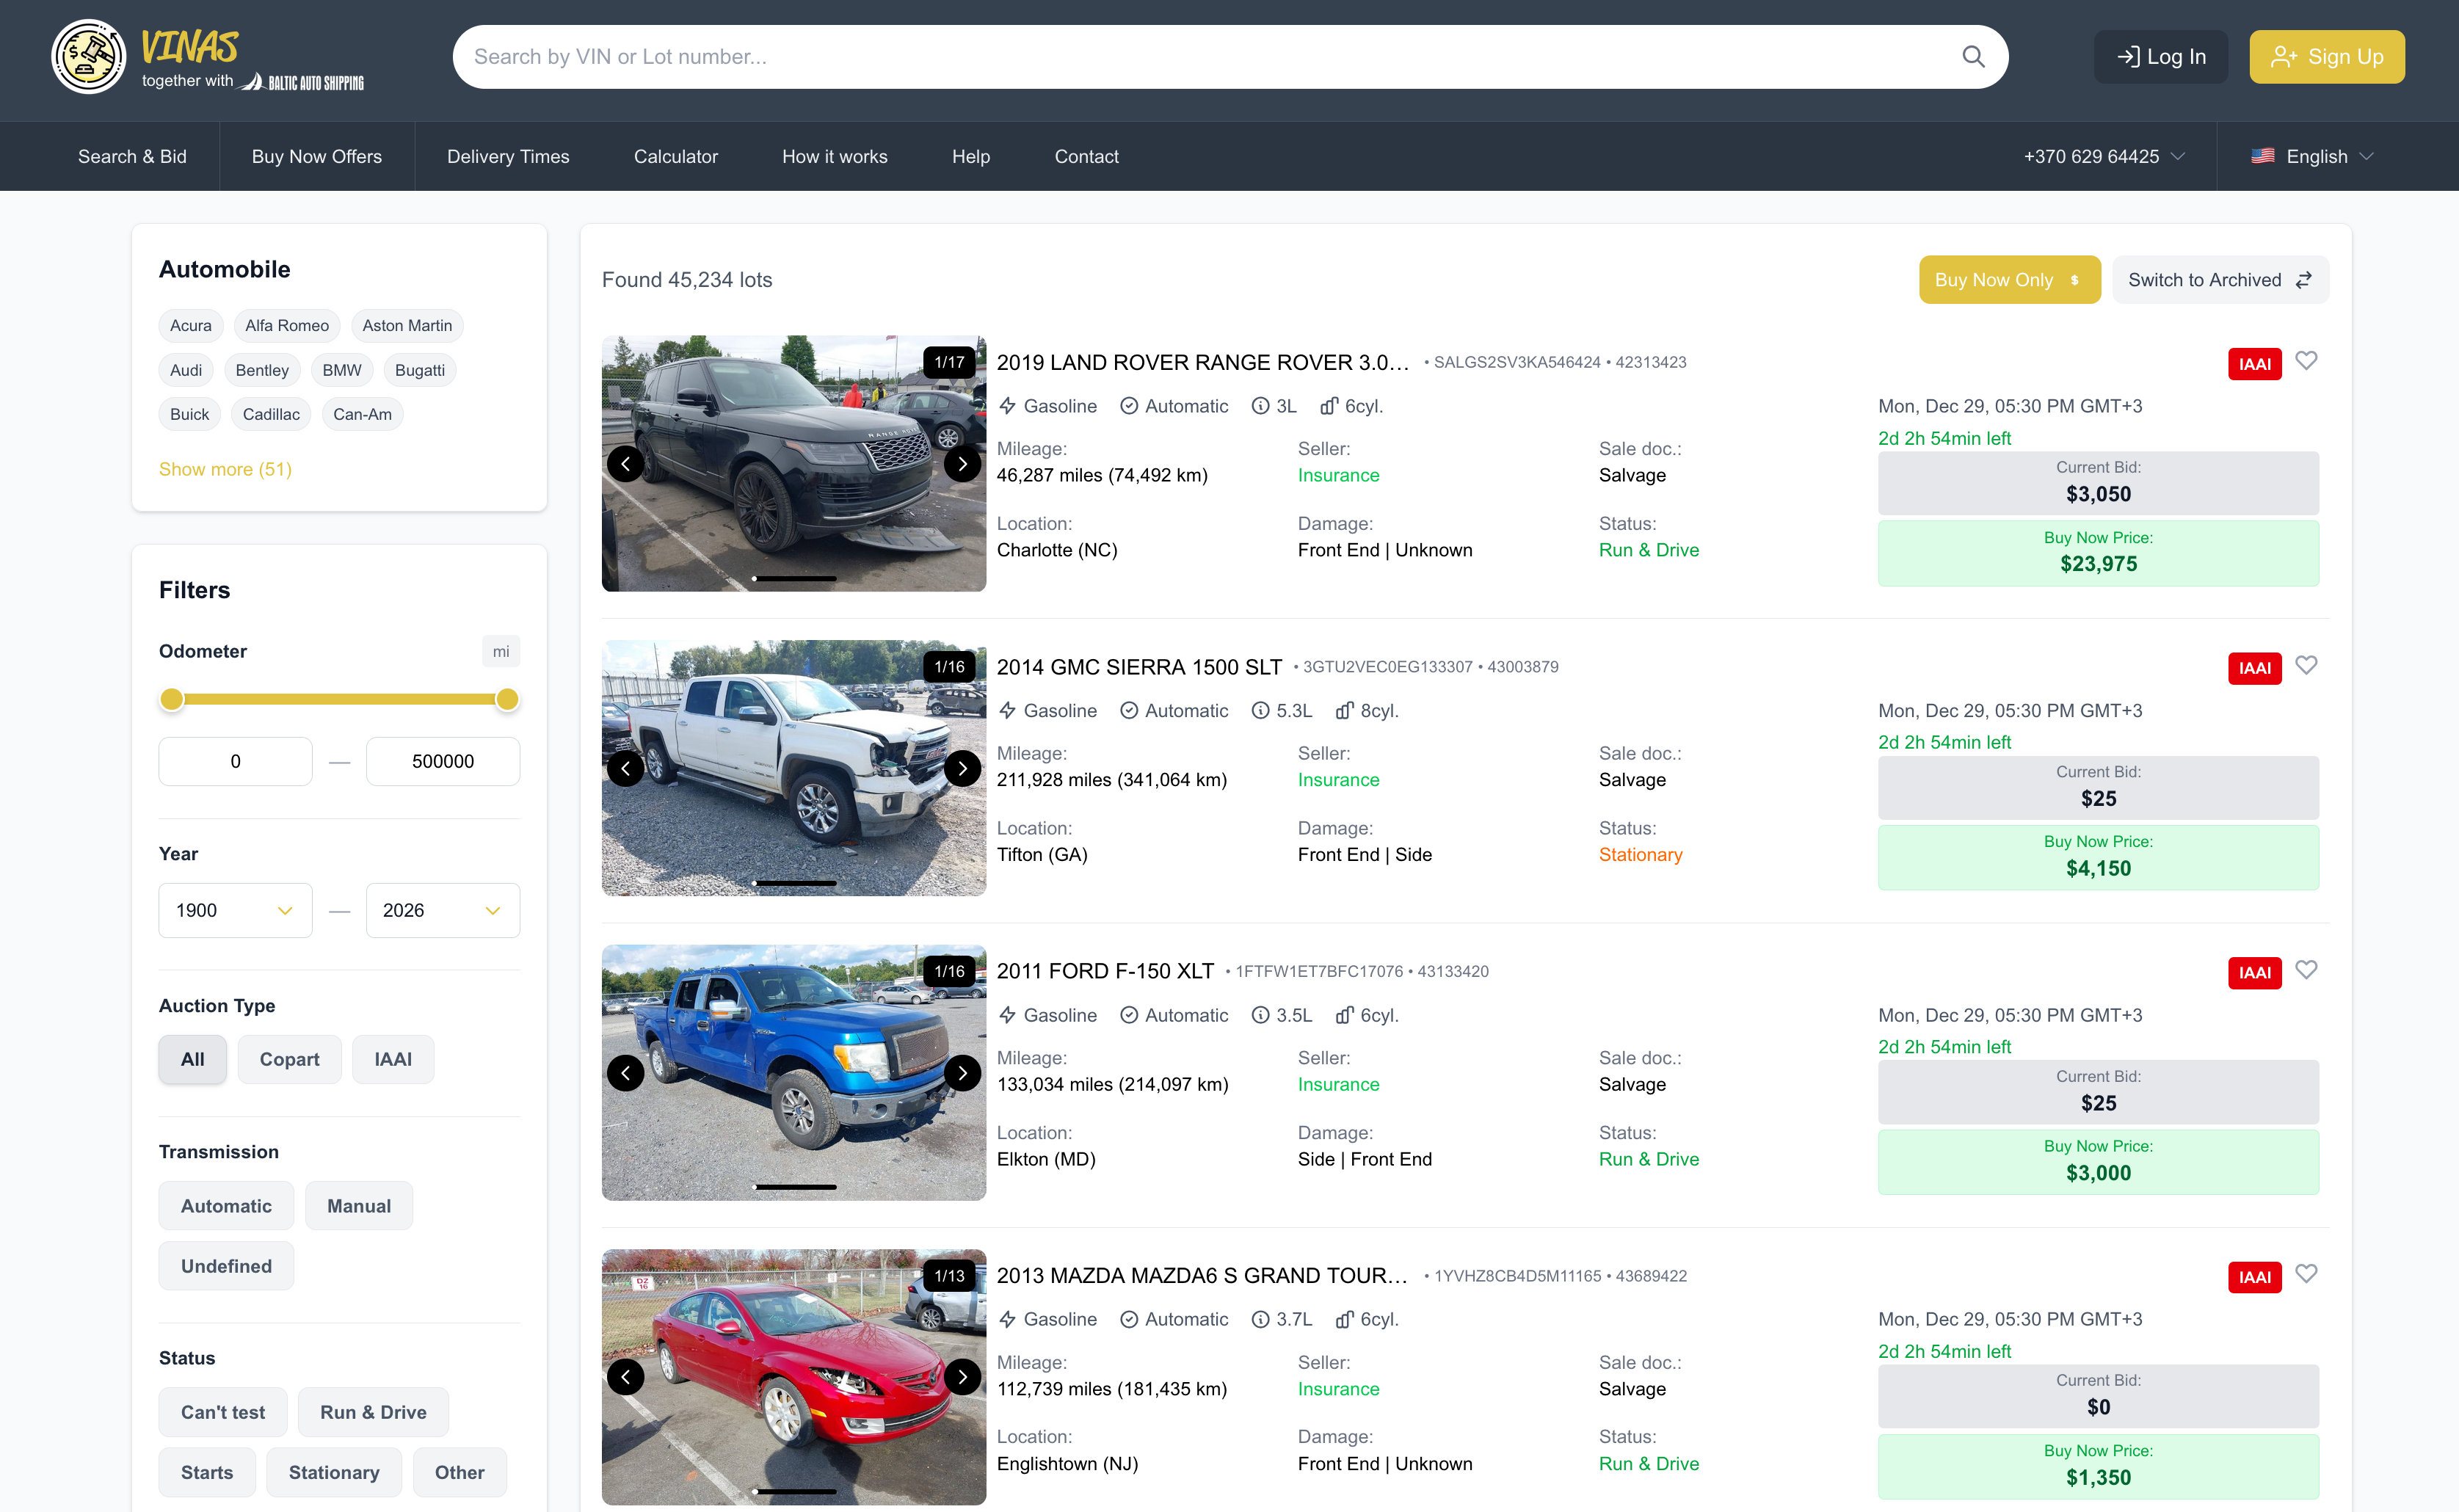This screenshot has width=2459, height=1512.
Task: Show next photo of Ford F-150
Action: click(x=962, y=1073)
